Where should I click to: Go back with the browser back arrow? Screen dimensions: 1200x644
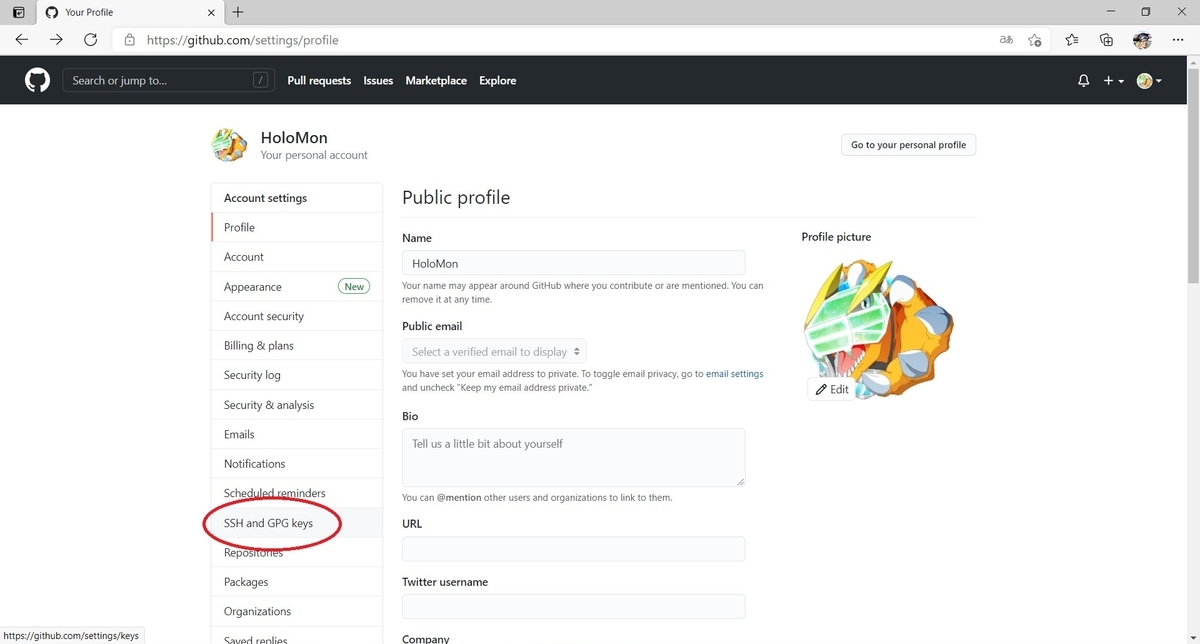[22, 40]
